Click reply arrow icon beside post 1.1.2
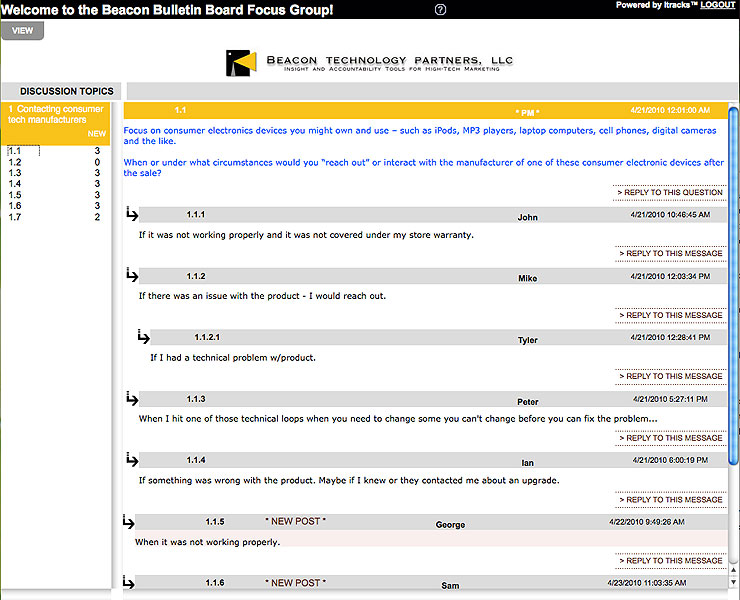The height and width of the screenshot is (600, 740). coord(132,275)
